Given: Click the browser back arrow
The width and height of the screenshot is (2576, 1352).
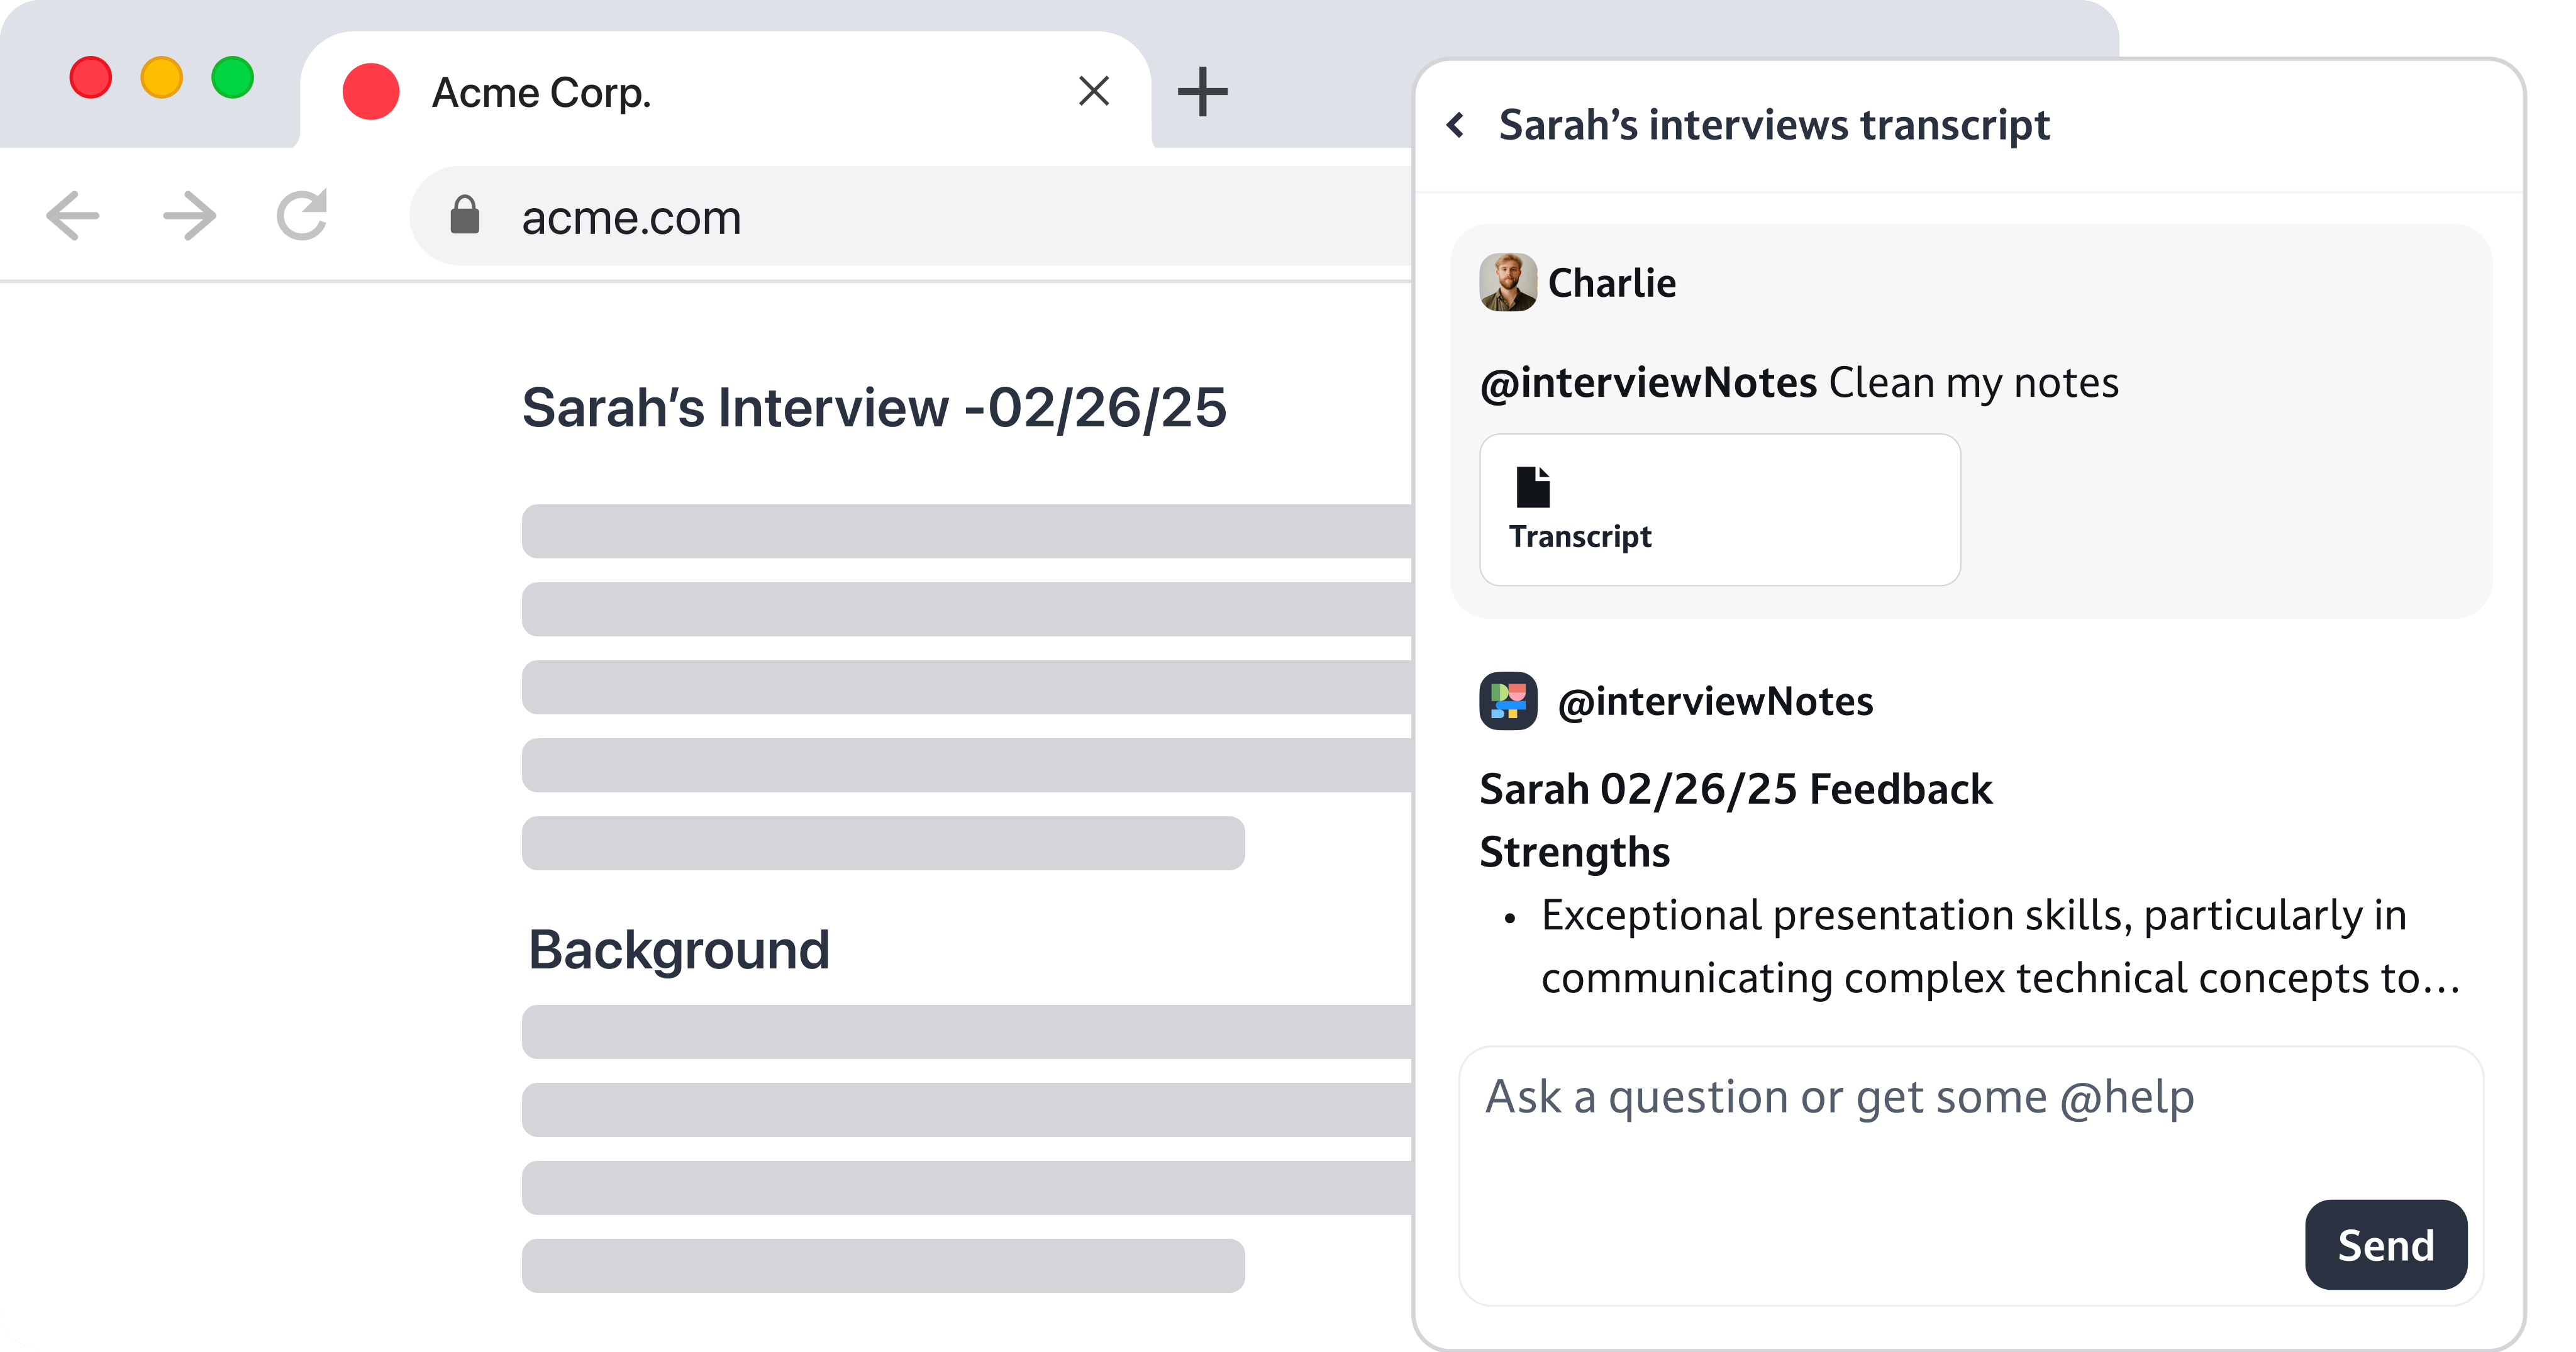Looking at the screenshot, I should (x=73, y=216).
